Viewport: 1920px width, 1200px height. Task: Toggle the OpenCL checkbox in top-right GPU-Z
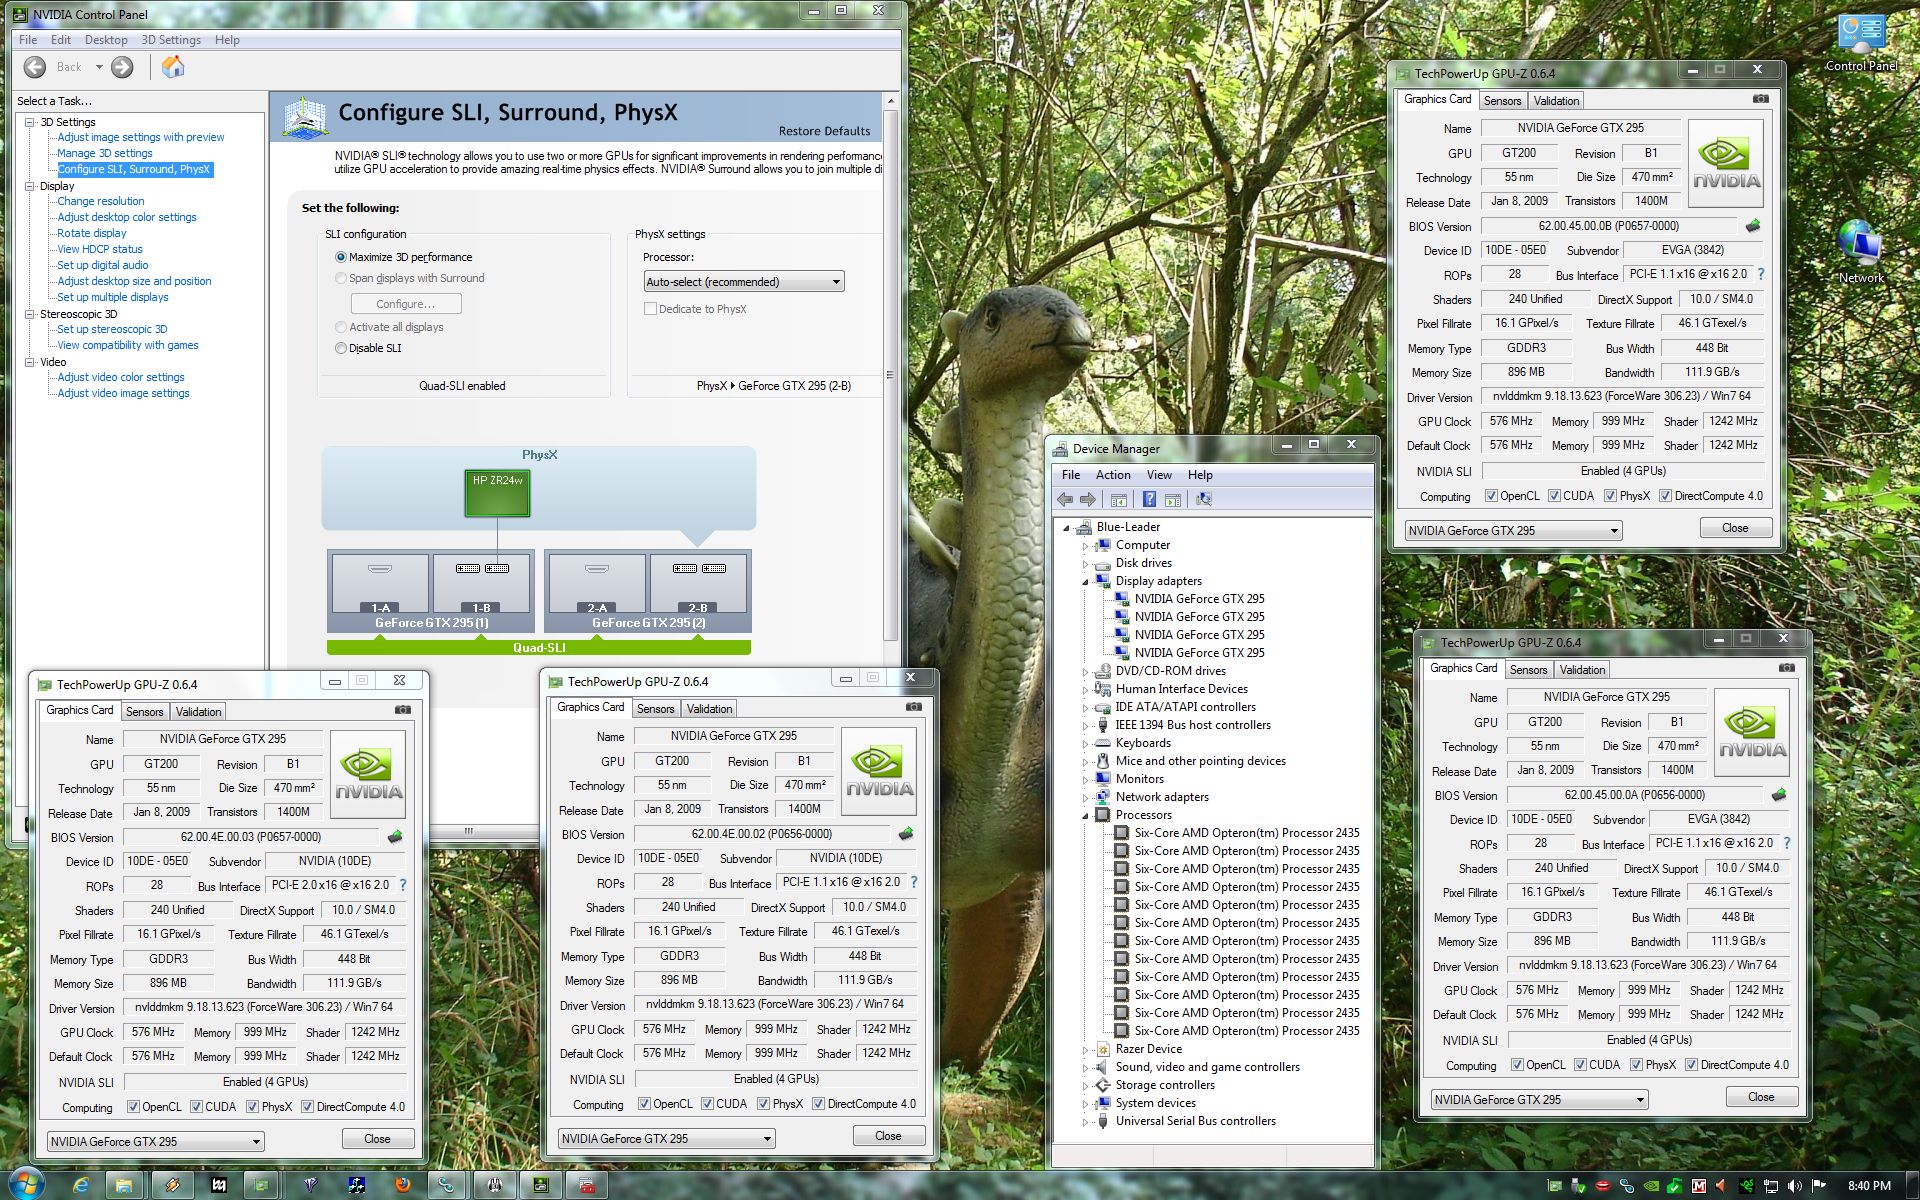point(1491,496)
